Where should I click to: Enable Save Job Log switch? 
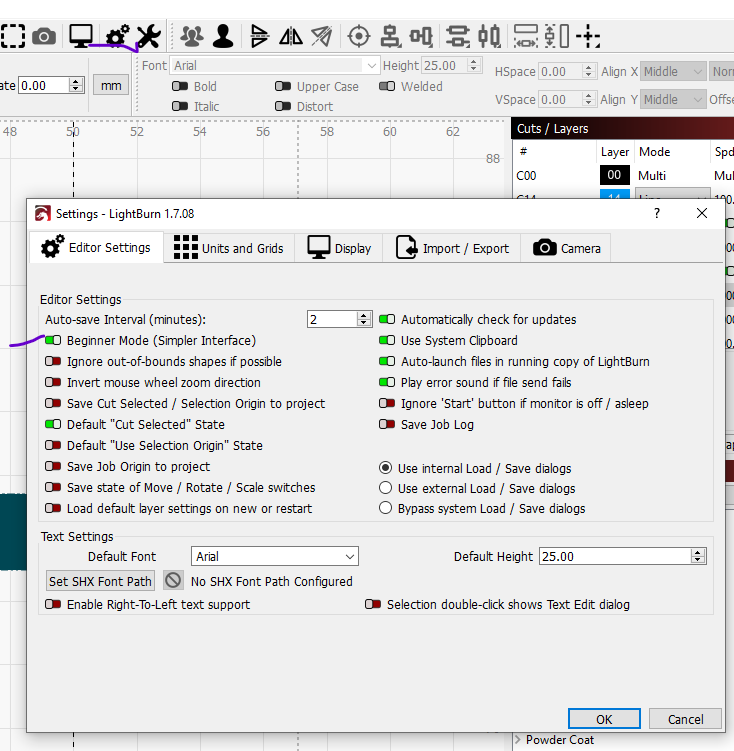[387, 424]
